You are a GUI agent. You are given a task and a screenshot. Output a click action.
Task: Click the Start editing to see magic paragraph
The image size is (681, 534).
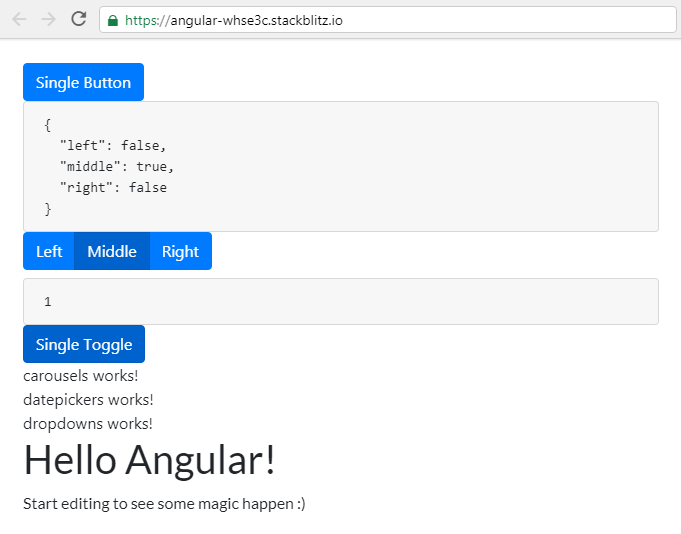coord(164,504)
